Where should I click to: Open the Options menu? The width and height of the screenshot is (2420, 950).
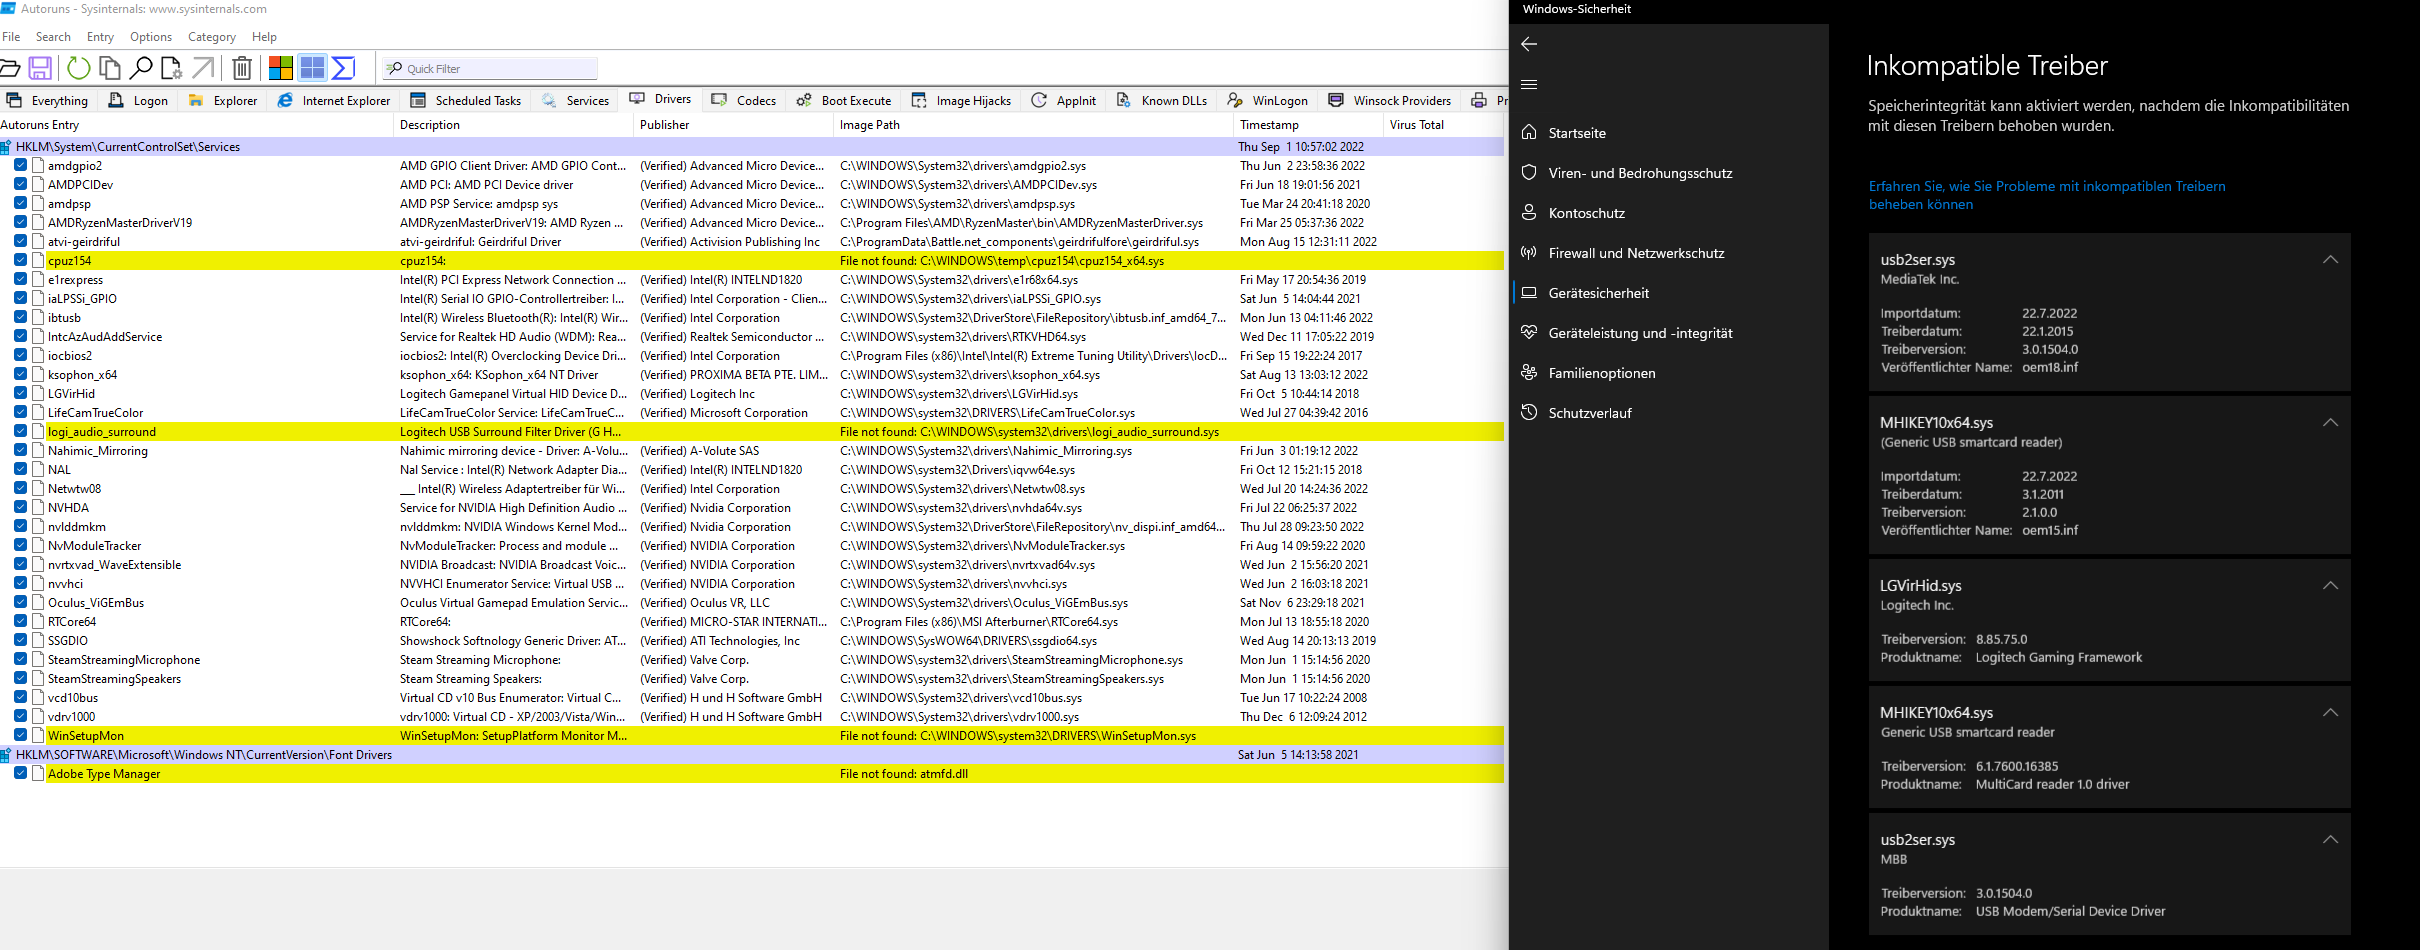pos(151,37)
